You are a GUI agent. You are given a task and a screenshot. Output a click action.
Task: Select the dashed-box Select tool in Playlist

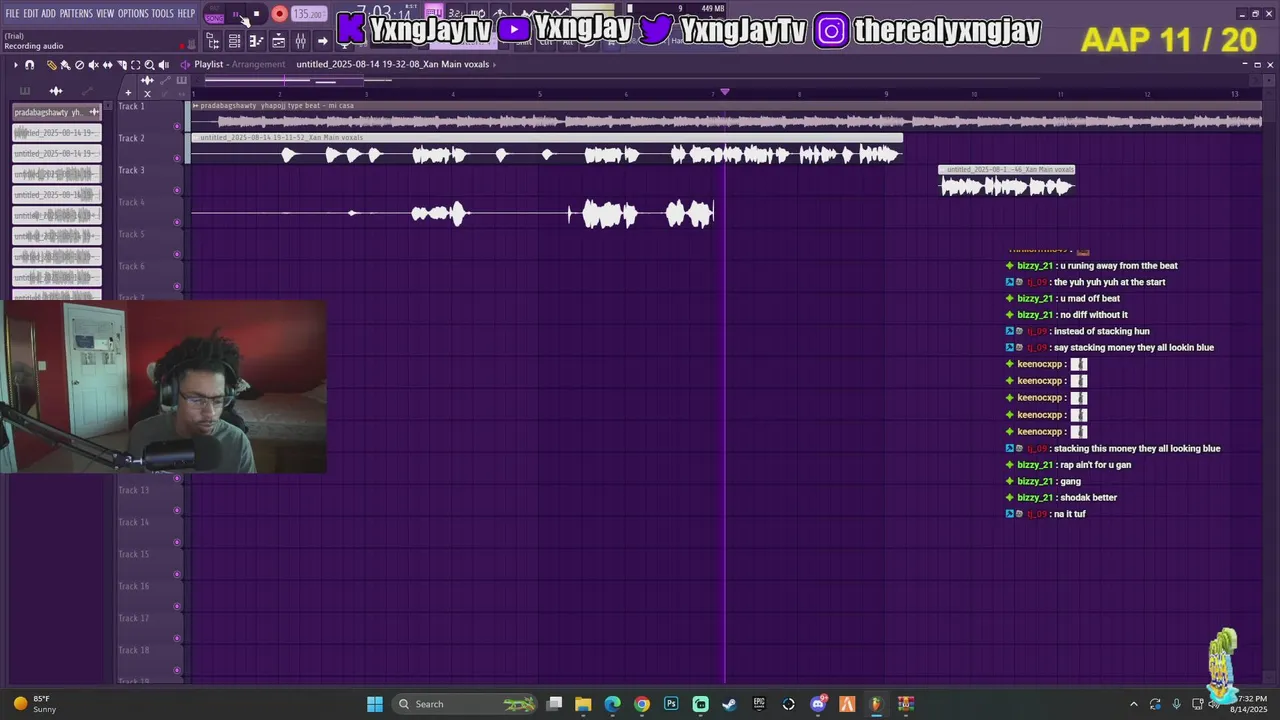(x=136, y=65)
